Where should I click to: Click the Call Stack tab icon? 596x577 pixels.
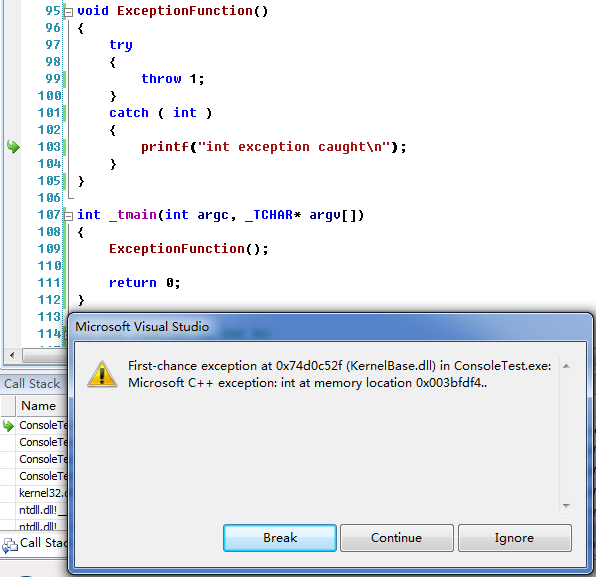pyautogui.click(x=10, y=545)
